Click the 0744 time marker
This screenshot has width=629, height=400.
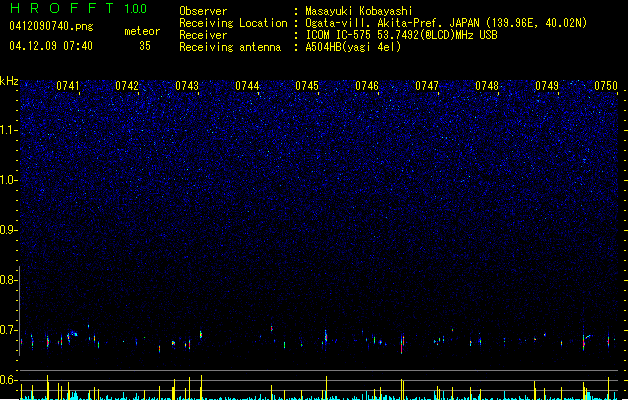(247, 86)
